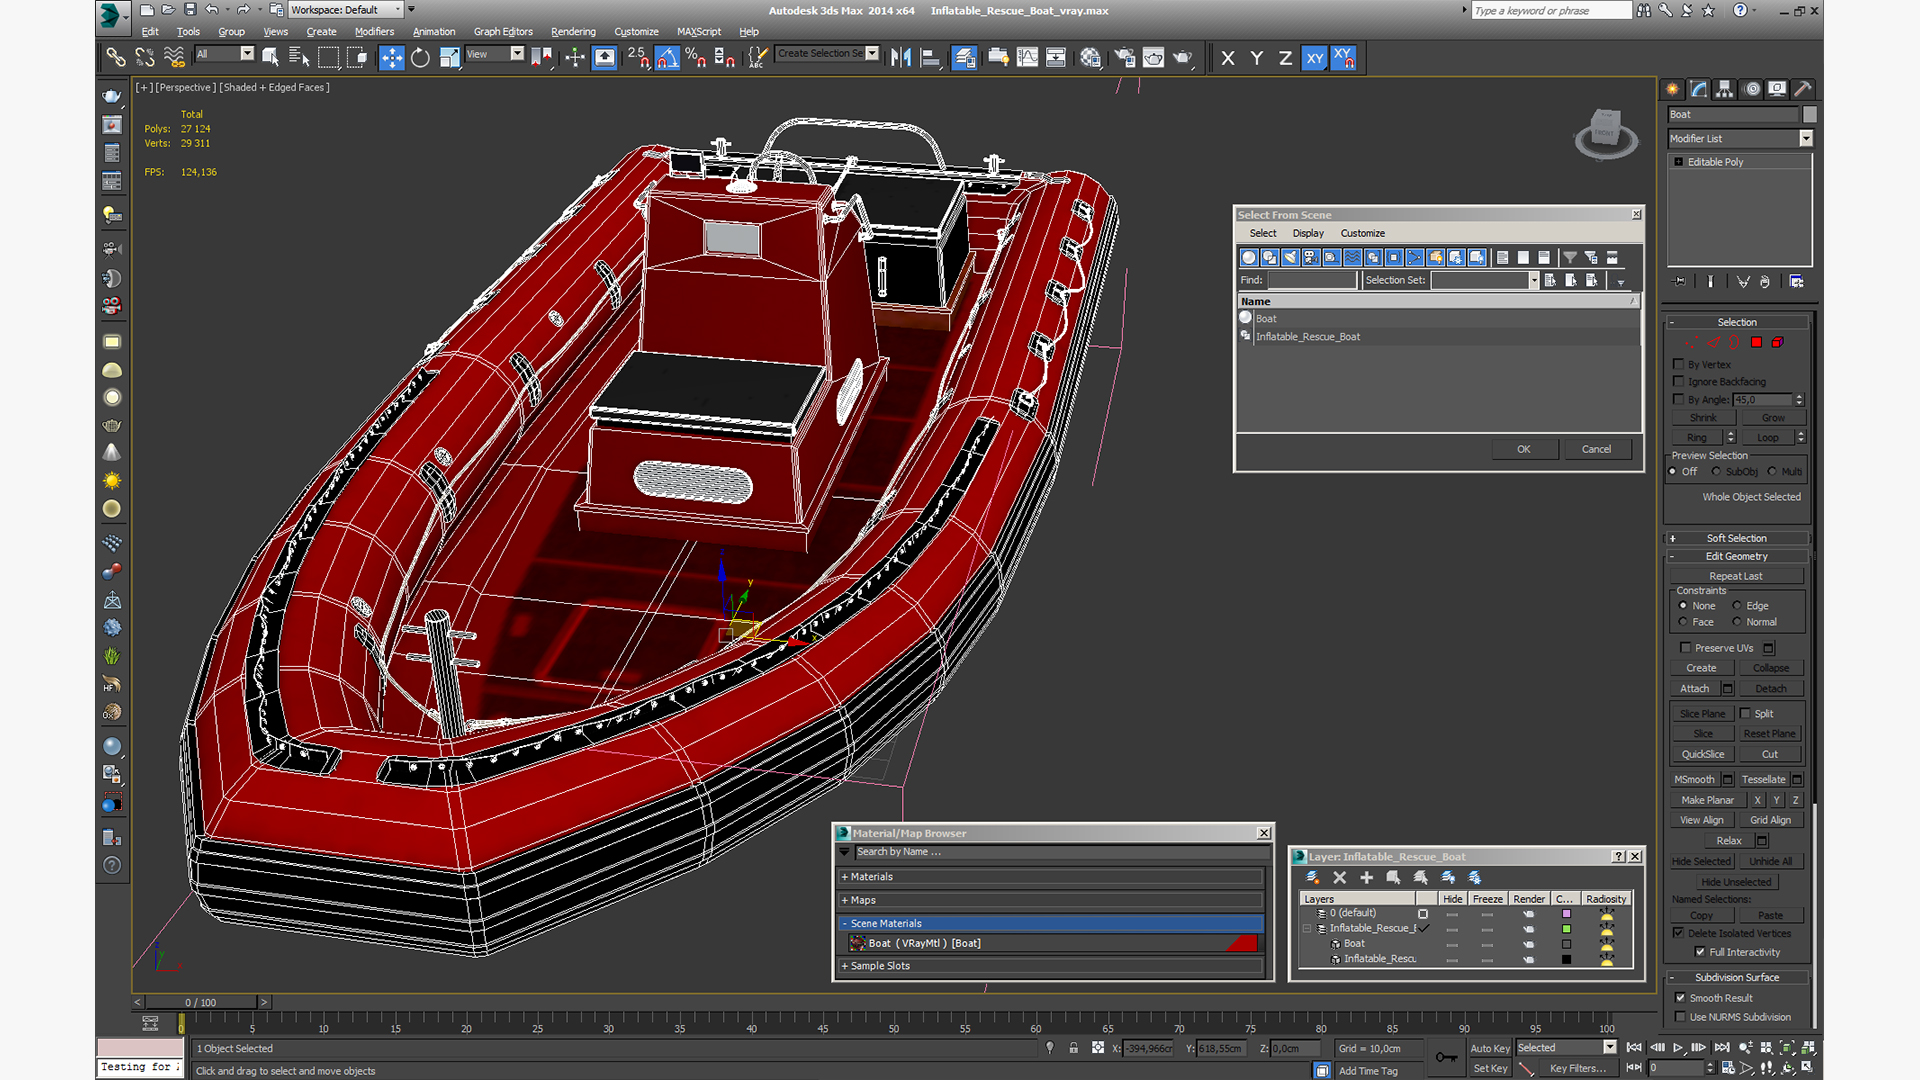
Task: Open the Manage Layers toolbar icon
Action: [x=964, y=58]
